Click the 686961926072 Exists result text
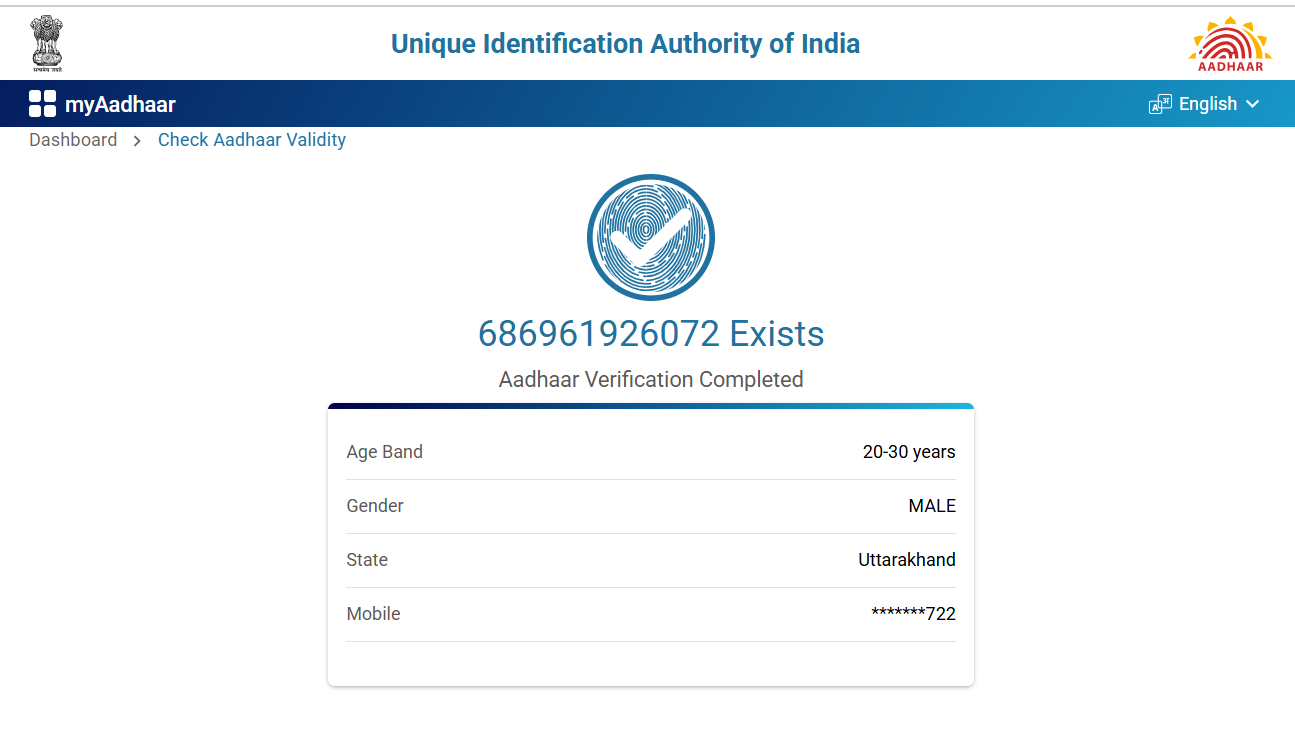1295x747 pixels. [651, 333]
